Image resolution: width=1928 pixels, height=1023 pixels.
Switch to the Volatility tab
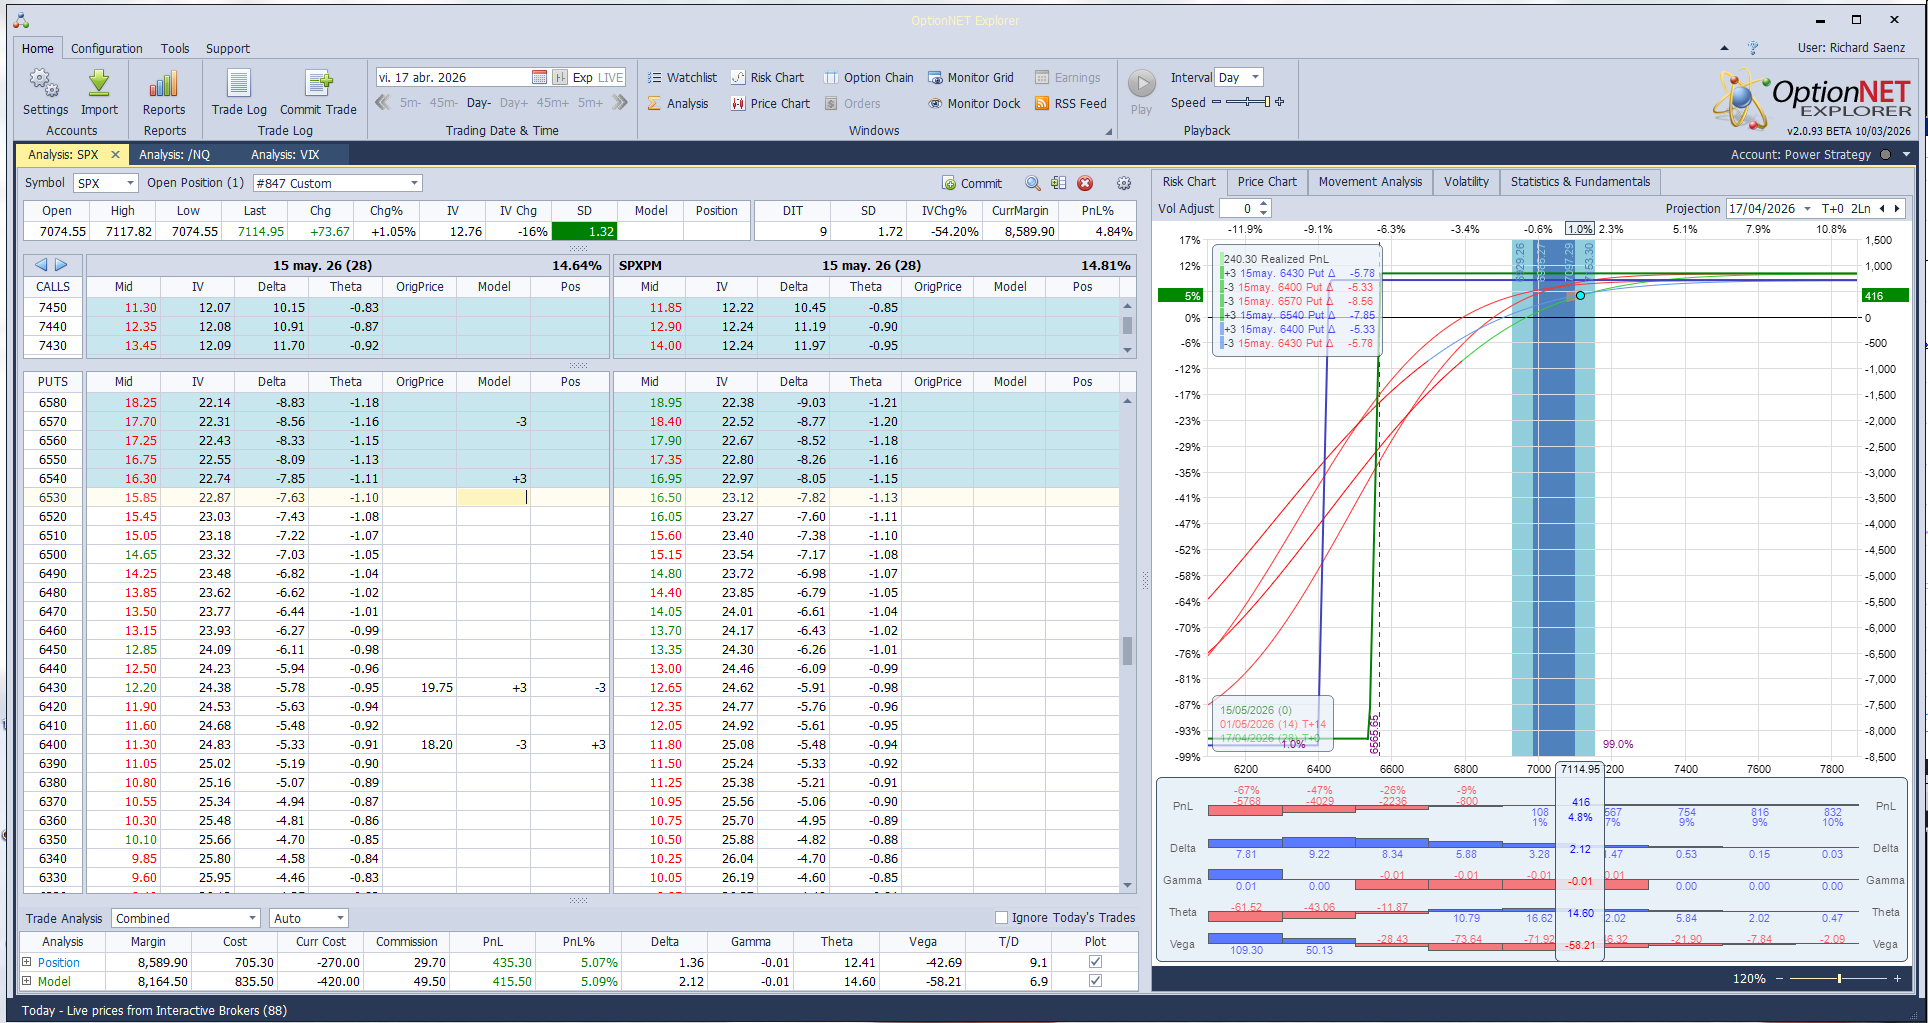1466,182
